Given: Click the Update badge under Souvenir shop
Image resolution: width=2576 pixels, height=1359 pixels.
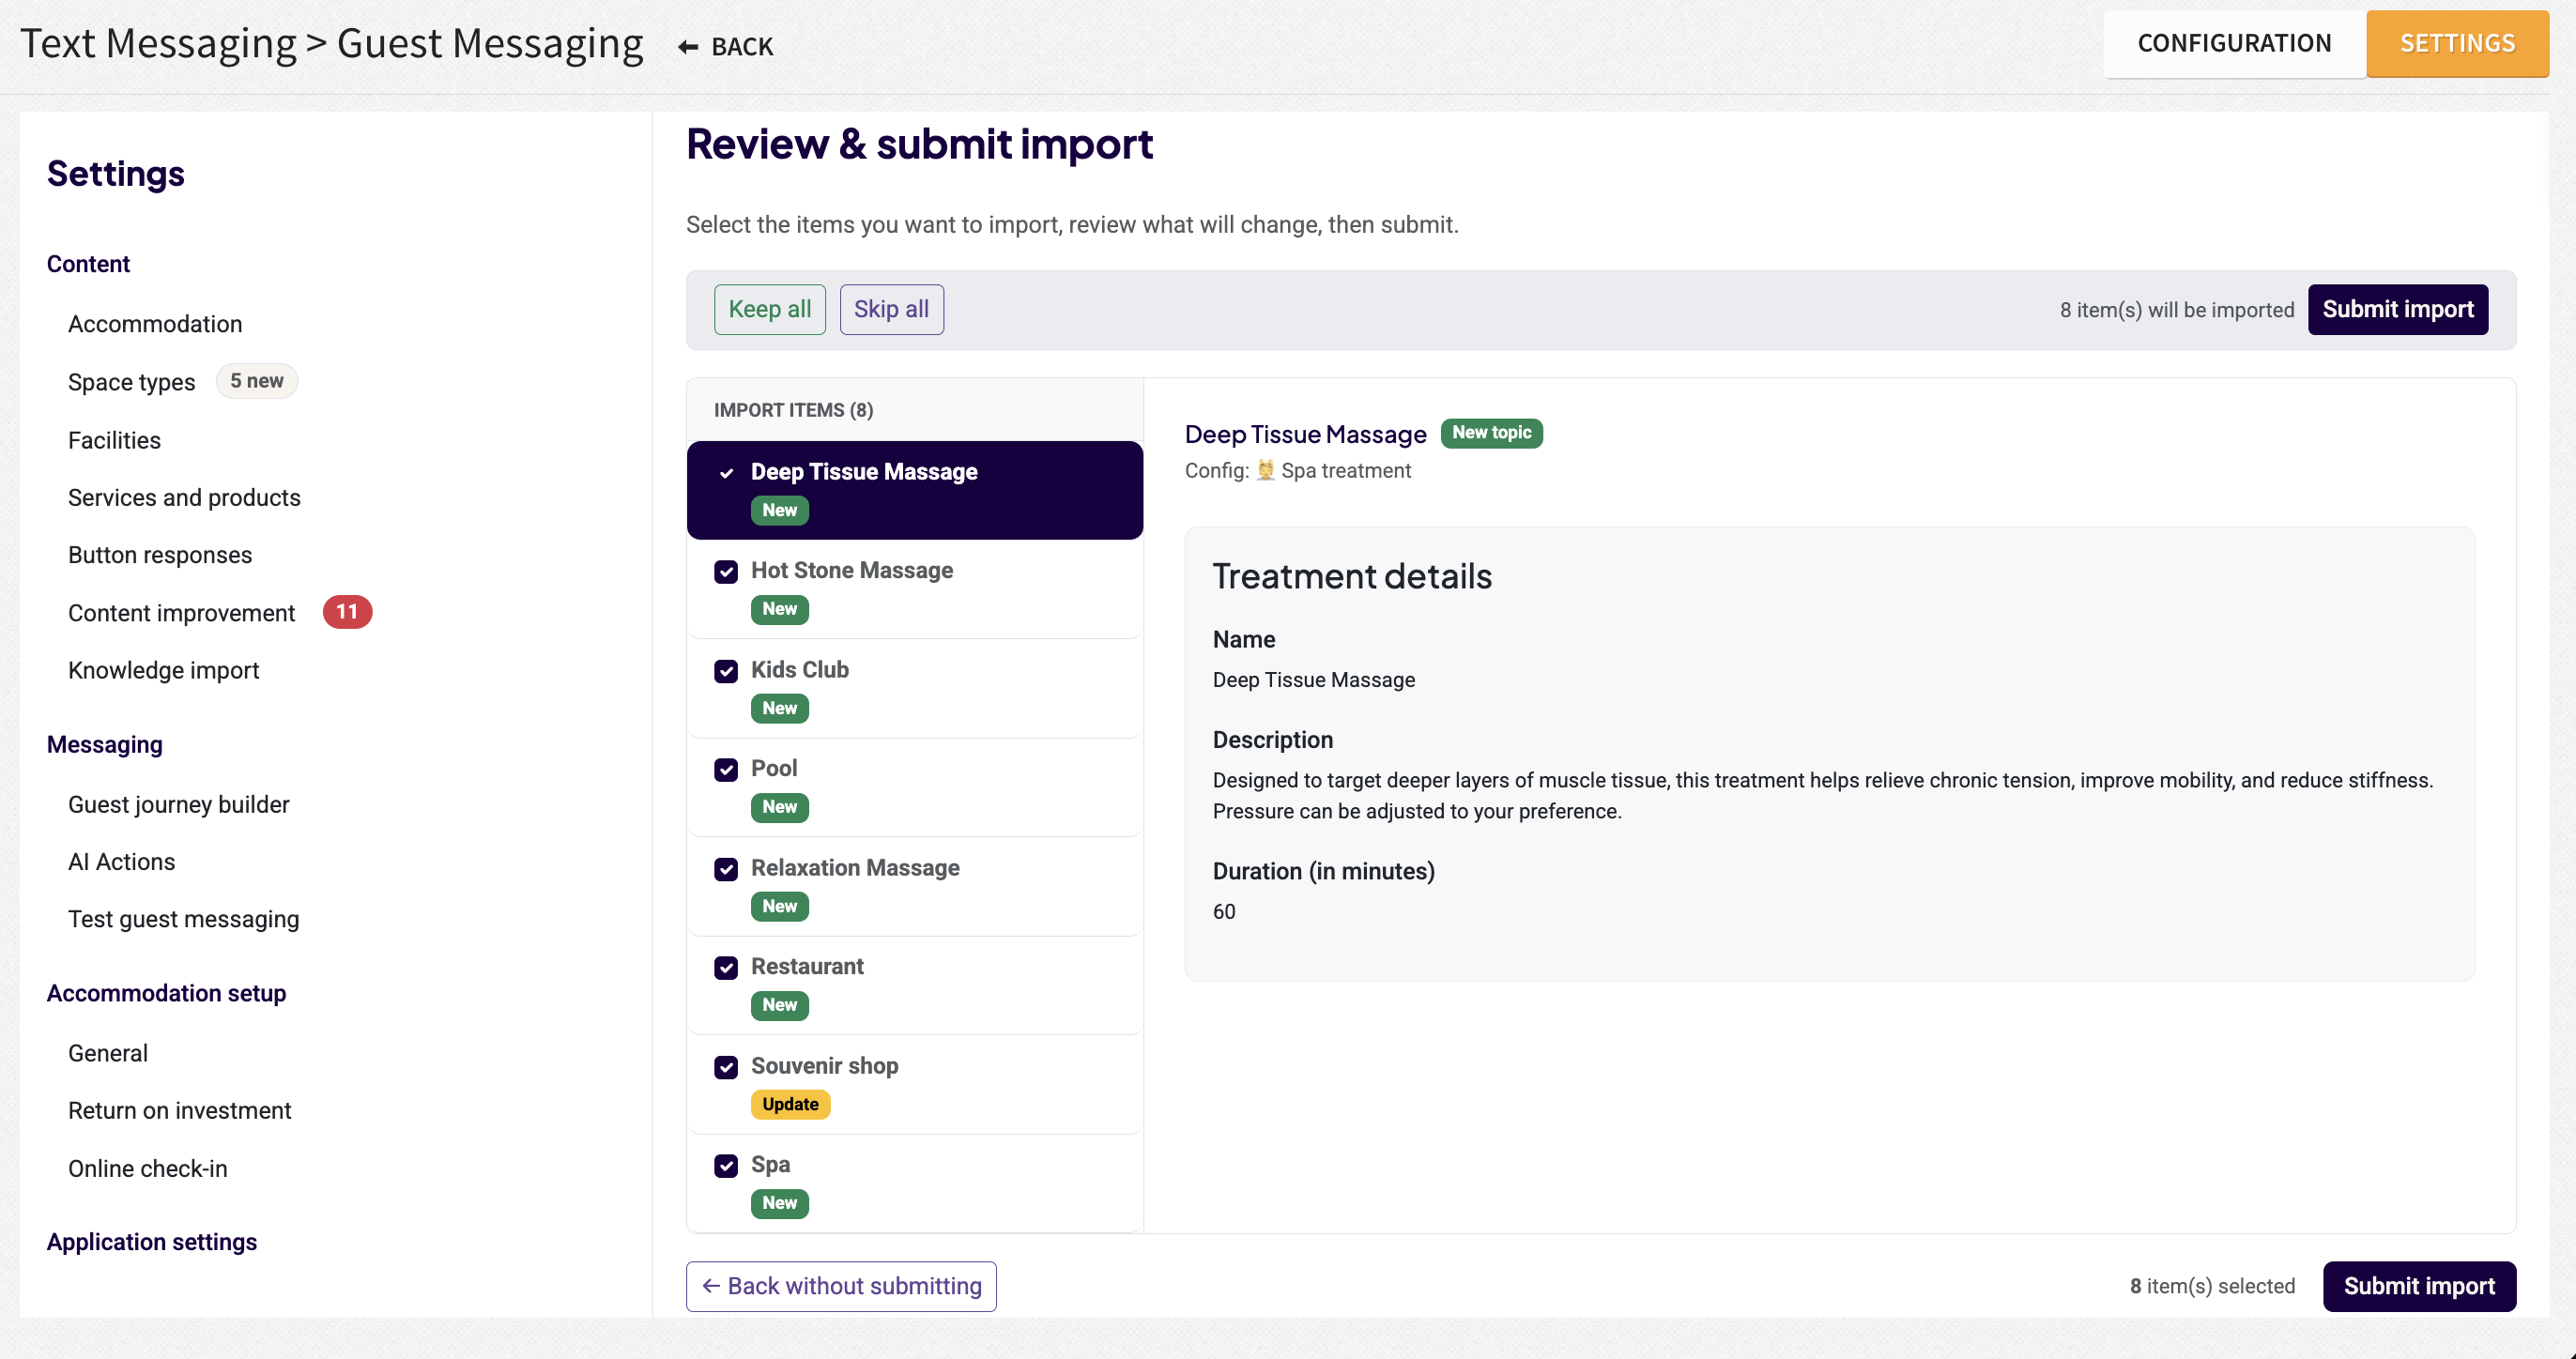Looking at the screenshot, I should pos(790,1104).
